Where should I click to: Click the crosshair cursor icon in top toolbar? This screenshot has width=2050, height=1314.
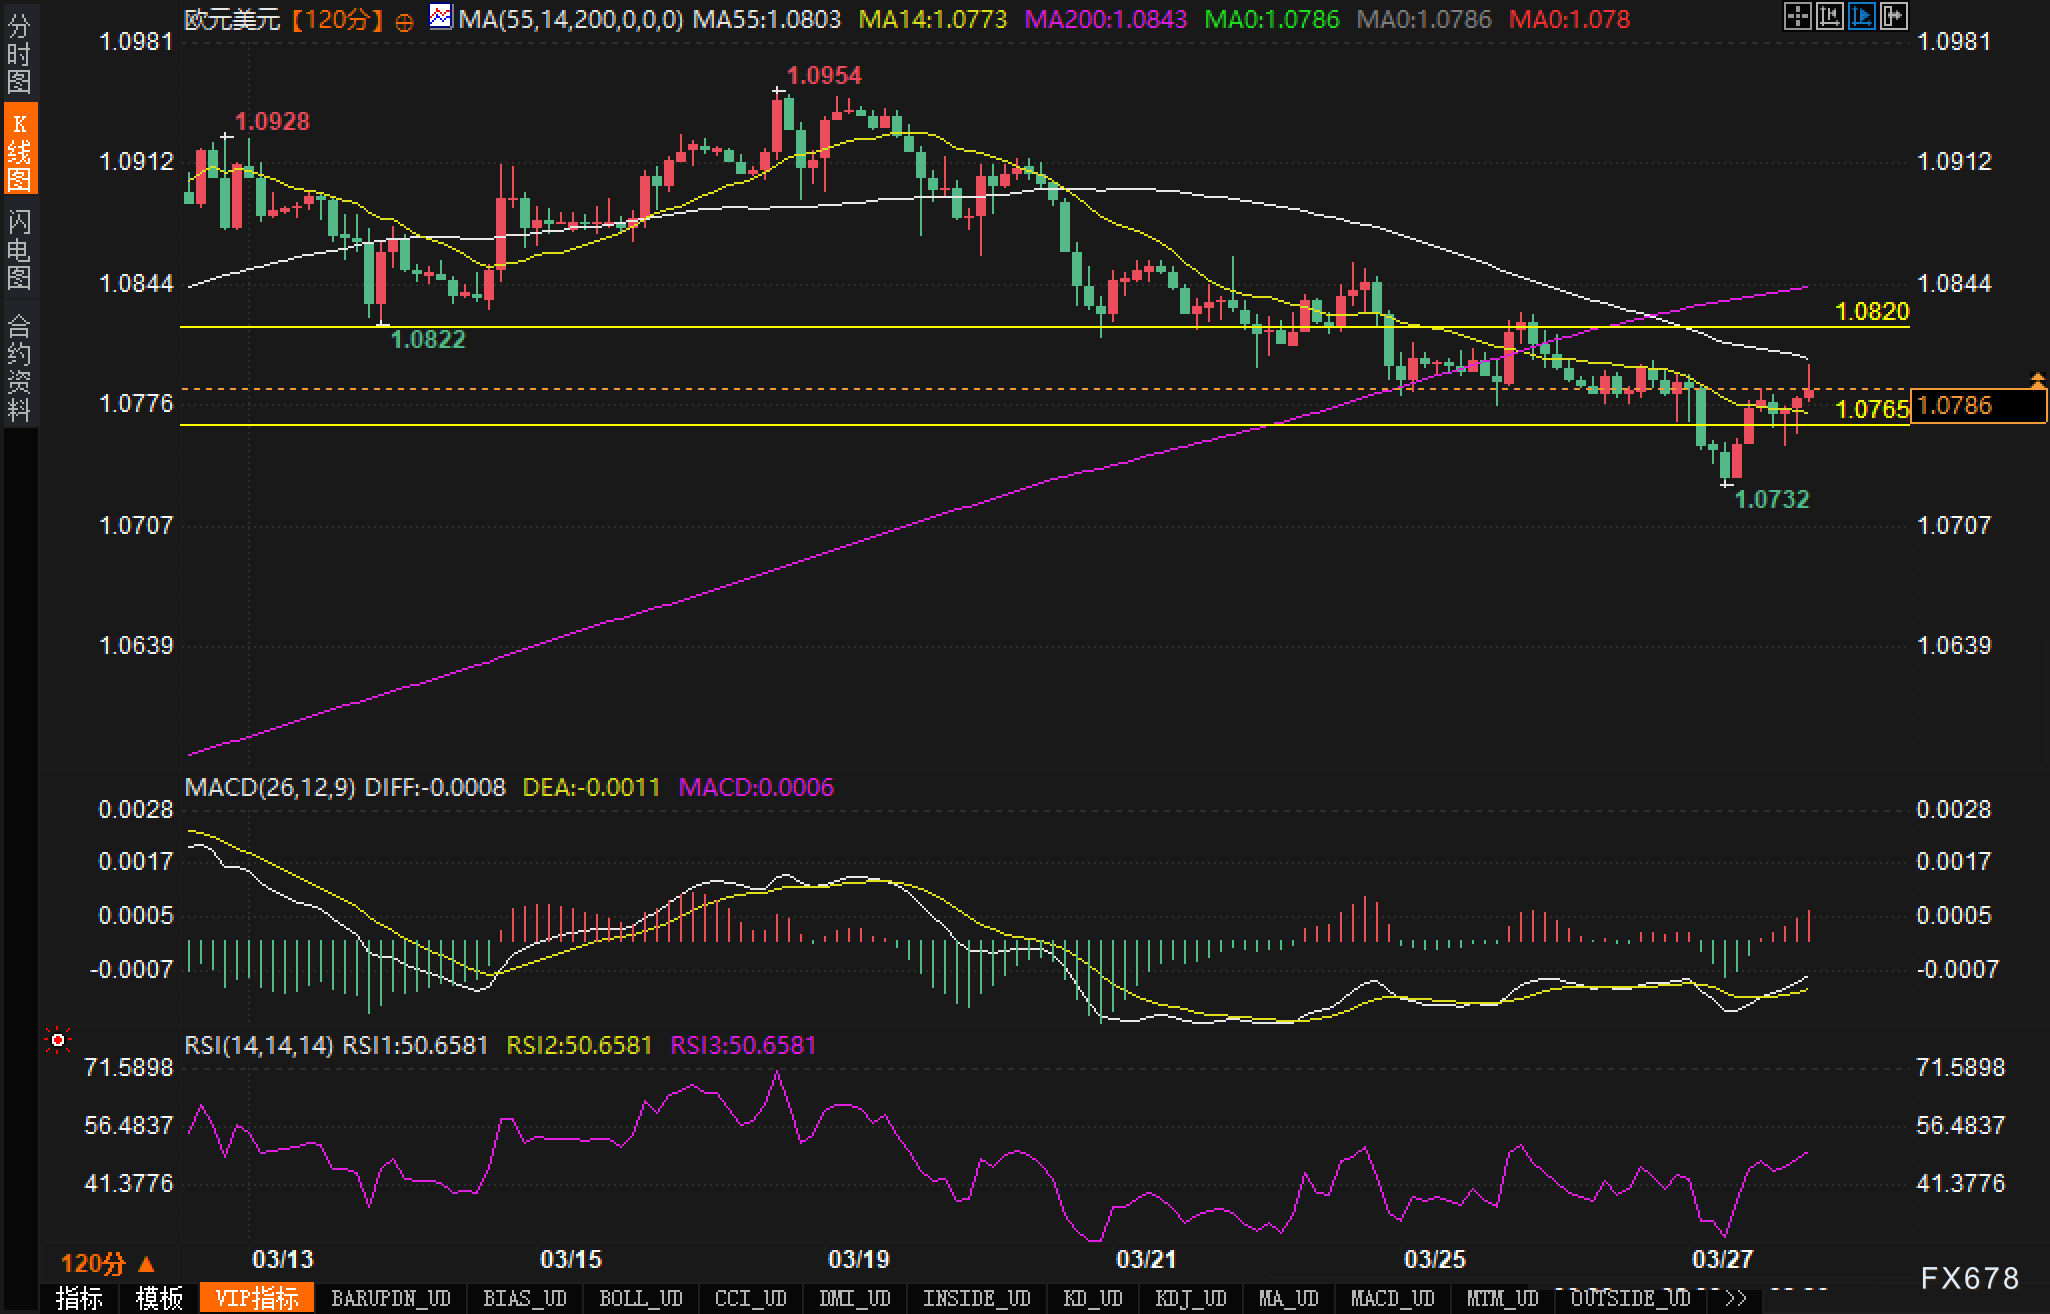(1797, 16)
